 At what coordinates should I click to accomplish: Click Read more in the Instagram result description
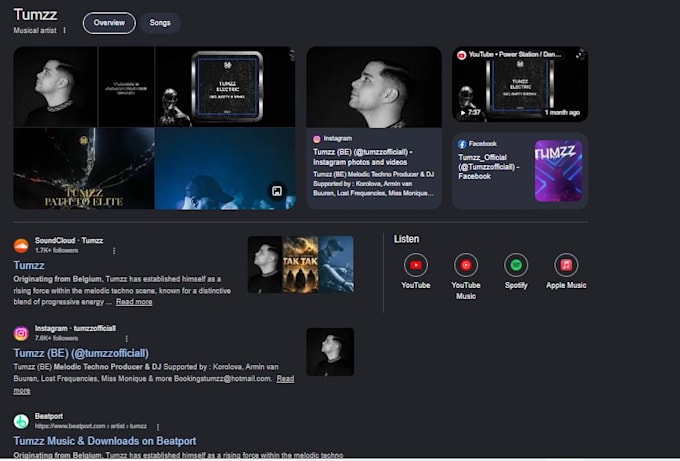[x=285, y=379]
